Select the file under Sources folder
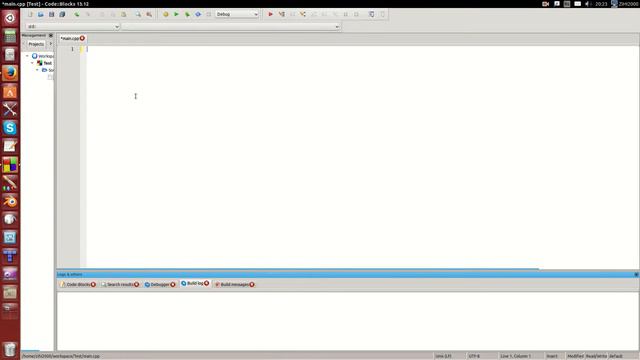This screenshot has width=640, height=360. (x=50, y=77)
